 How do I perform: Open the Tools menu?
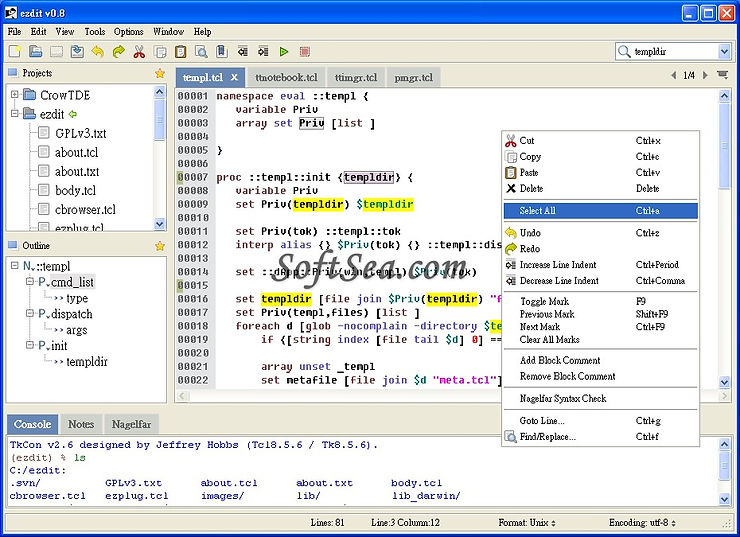pos(95,32)
